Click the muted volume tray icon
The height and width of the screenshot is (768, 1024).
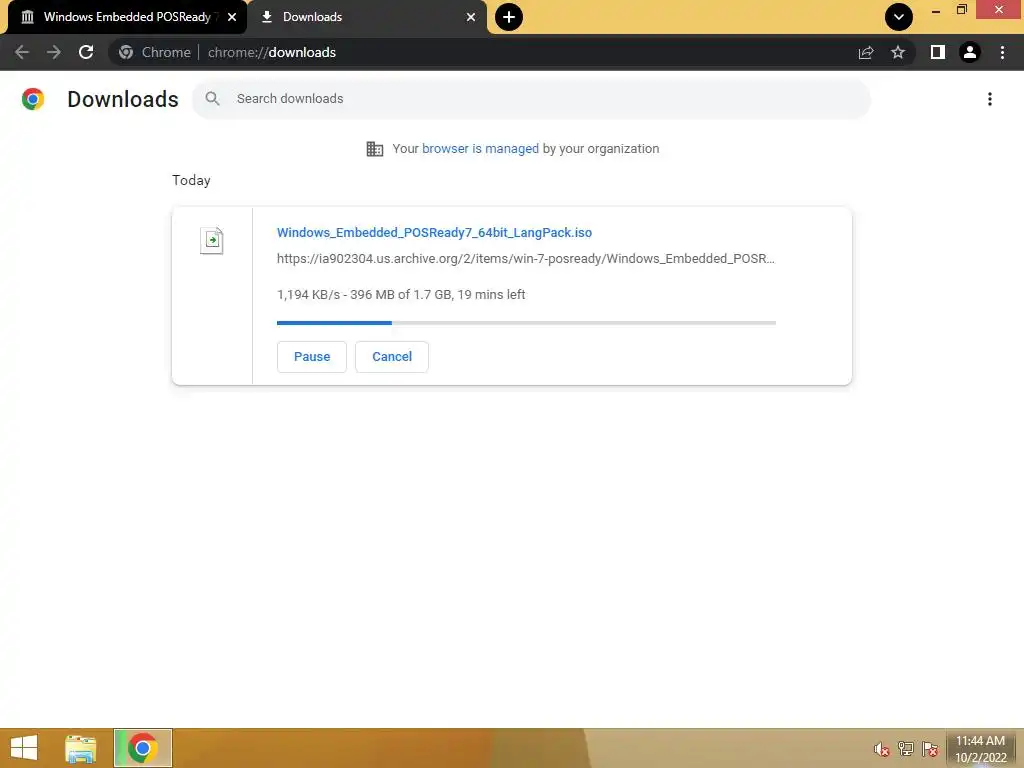881,749
